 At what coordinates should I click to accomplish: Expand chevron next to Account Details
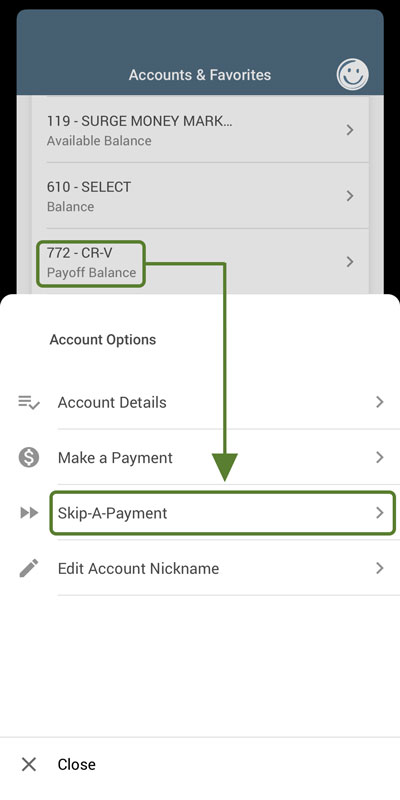379,403
